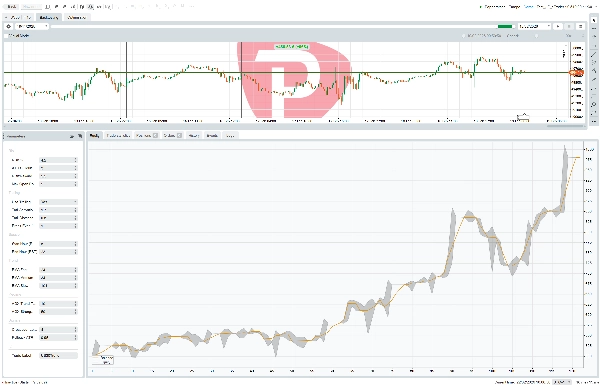
Task: Select the trend line drawing tool
Action: click(593, 54)
